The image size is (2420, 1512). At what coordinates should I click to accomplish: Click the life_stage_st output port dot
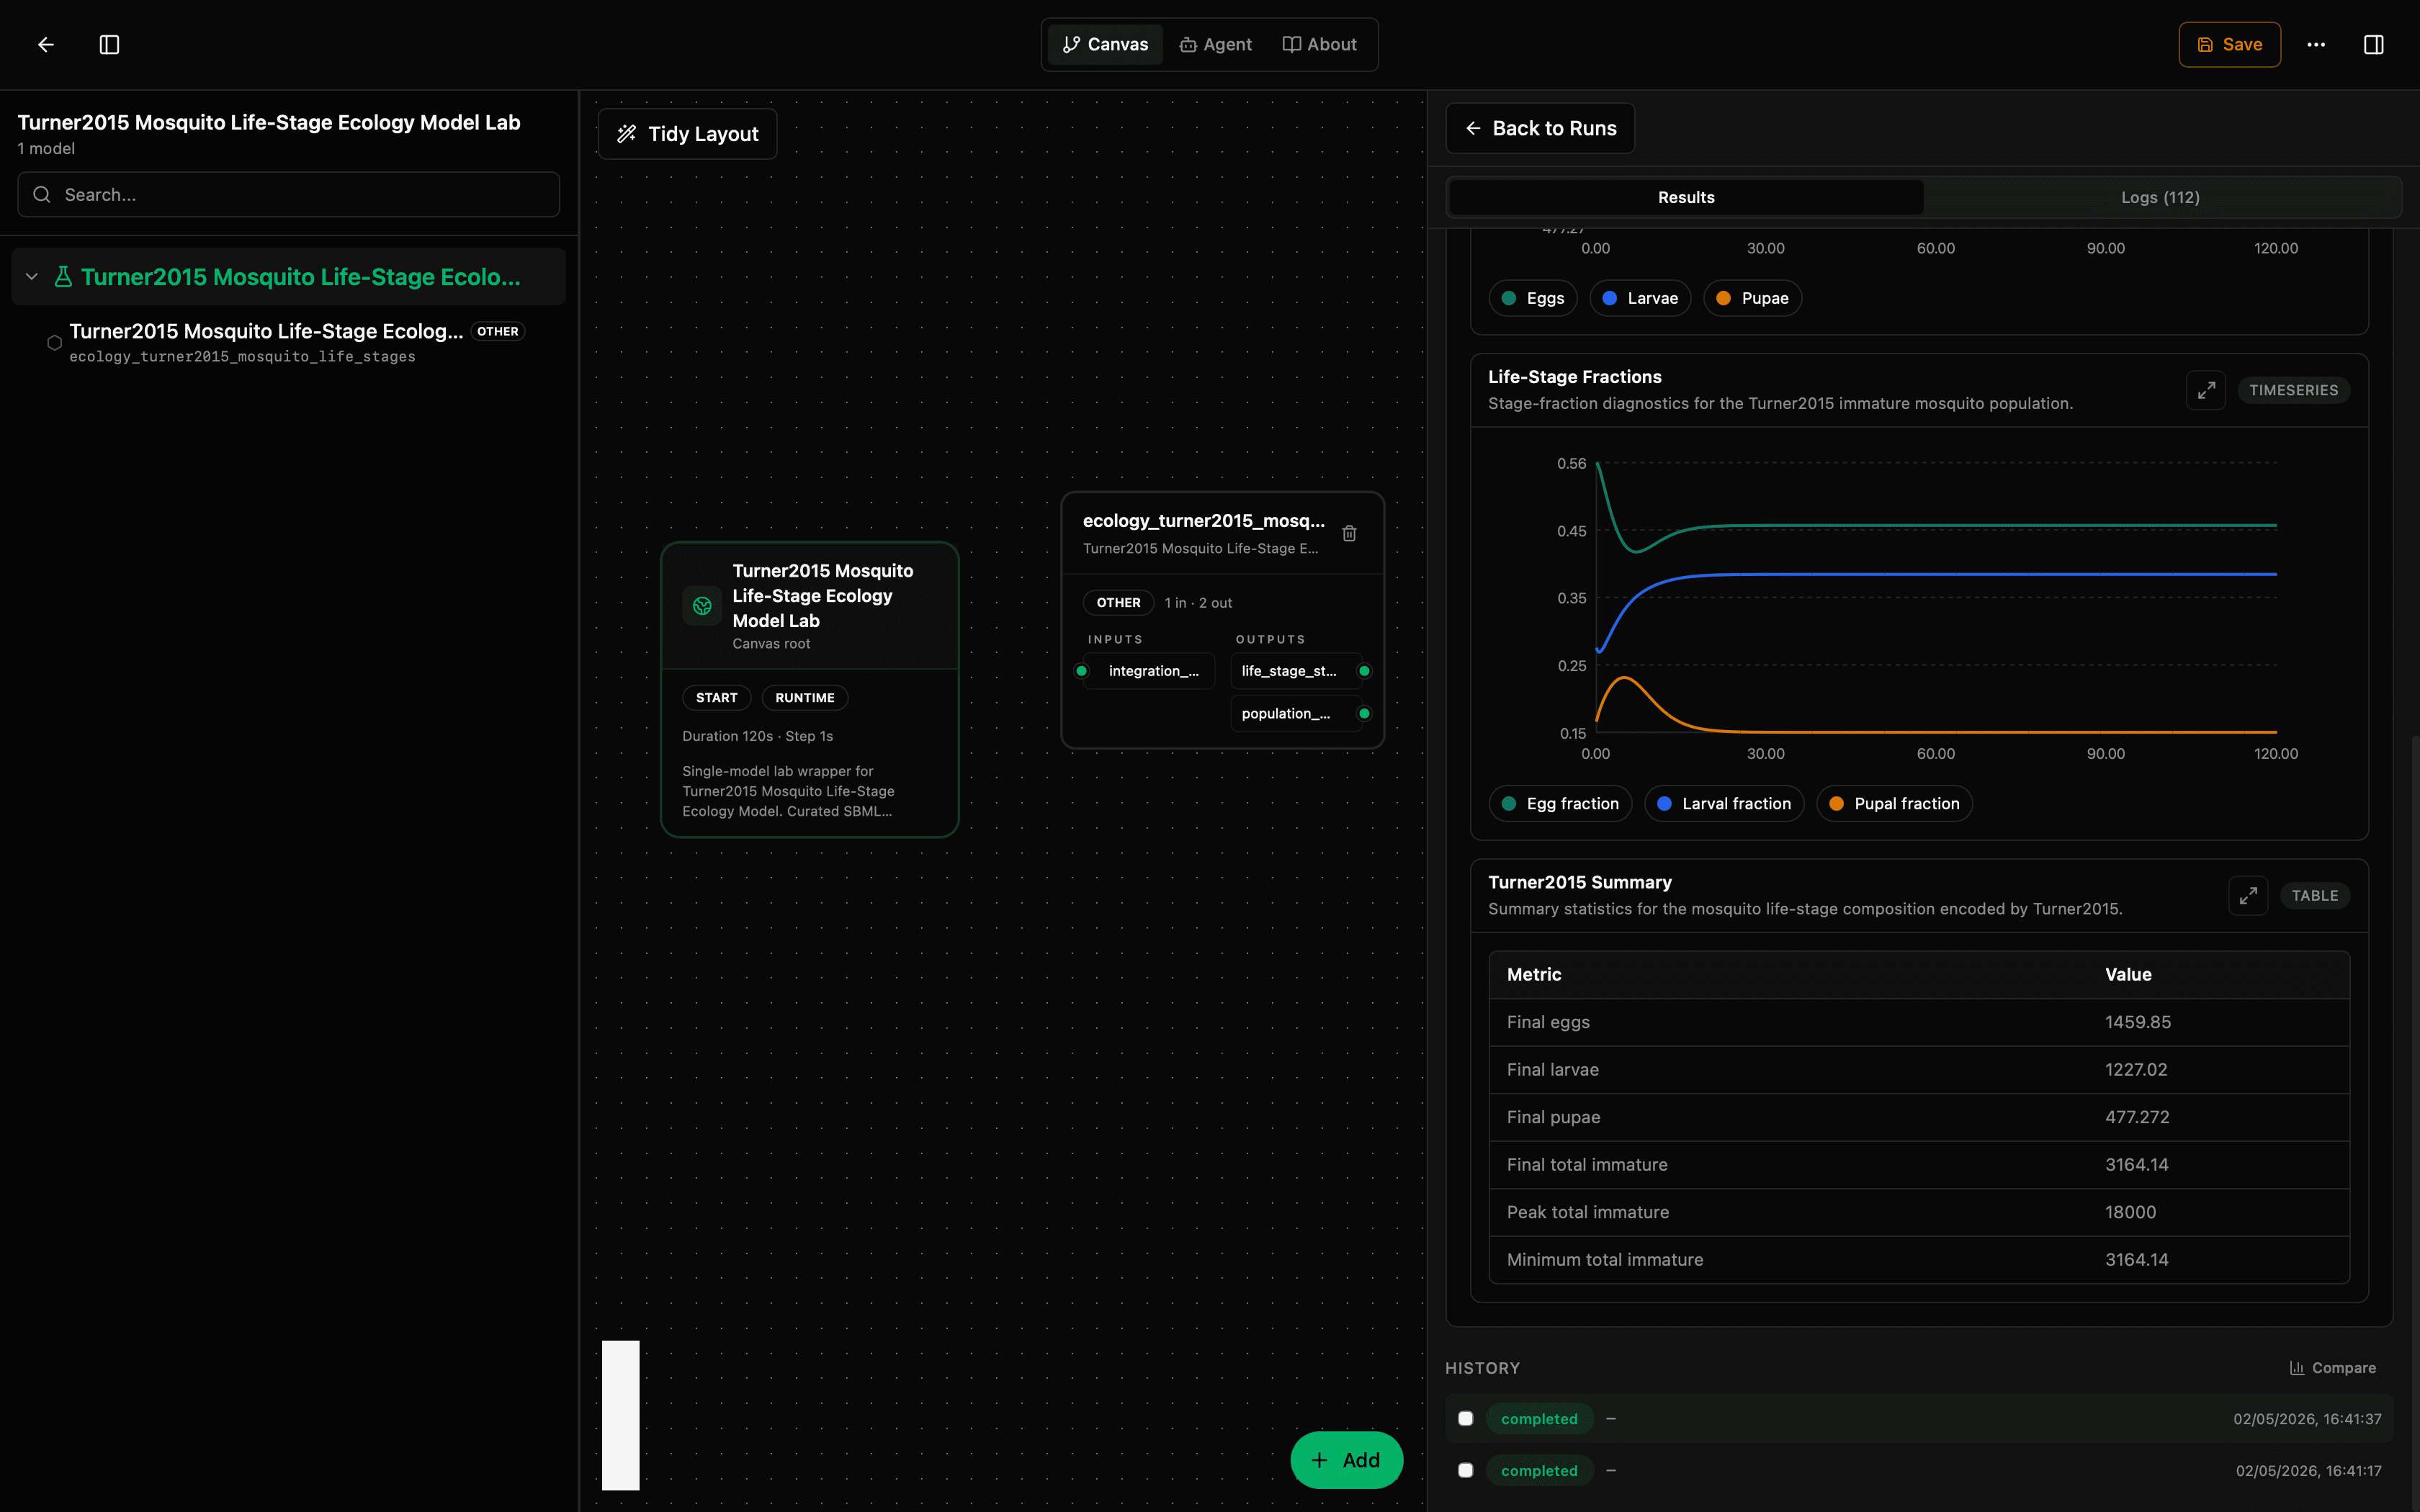(x=1364, y=671)
